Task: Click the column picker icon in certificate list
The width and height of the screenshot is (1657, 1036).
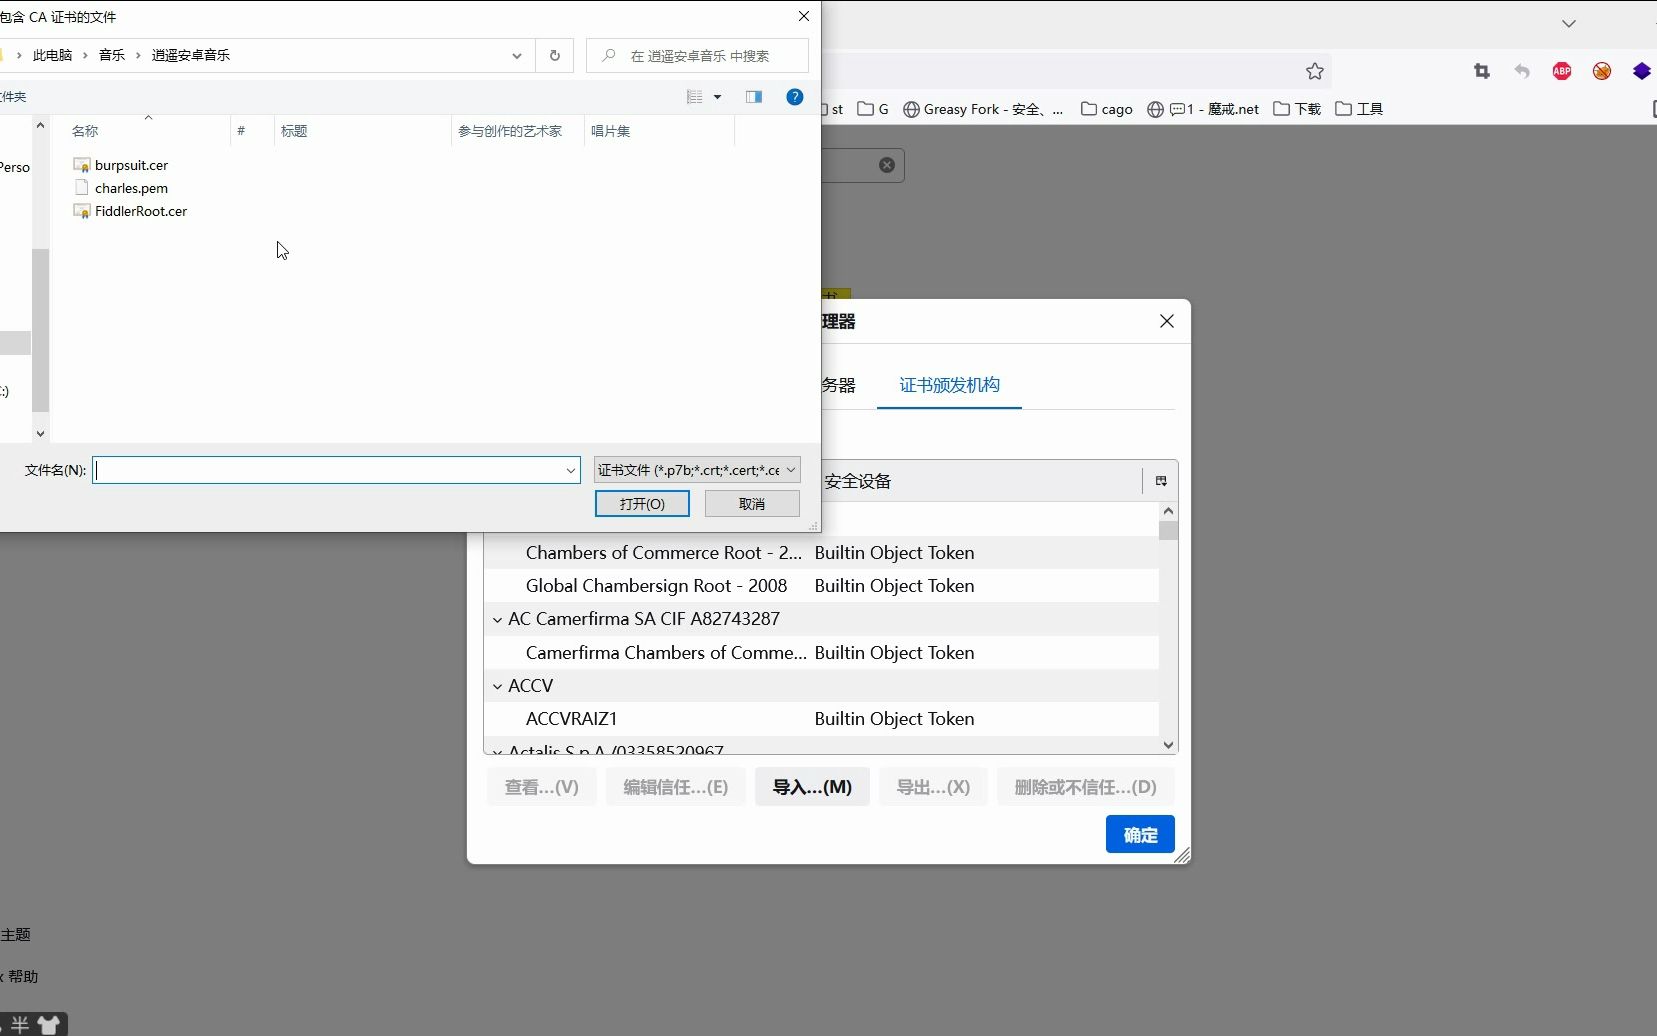Action: [1161, 481]
